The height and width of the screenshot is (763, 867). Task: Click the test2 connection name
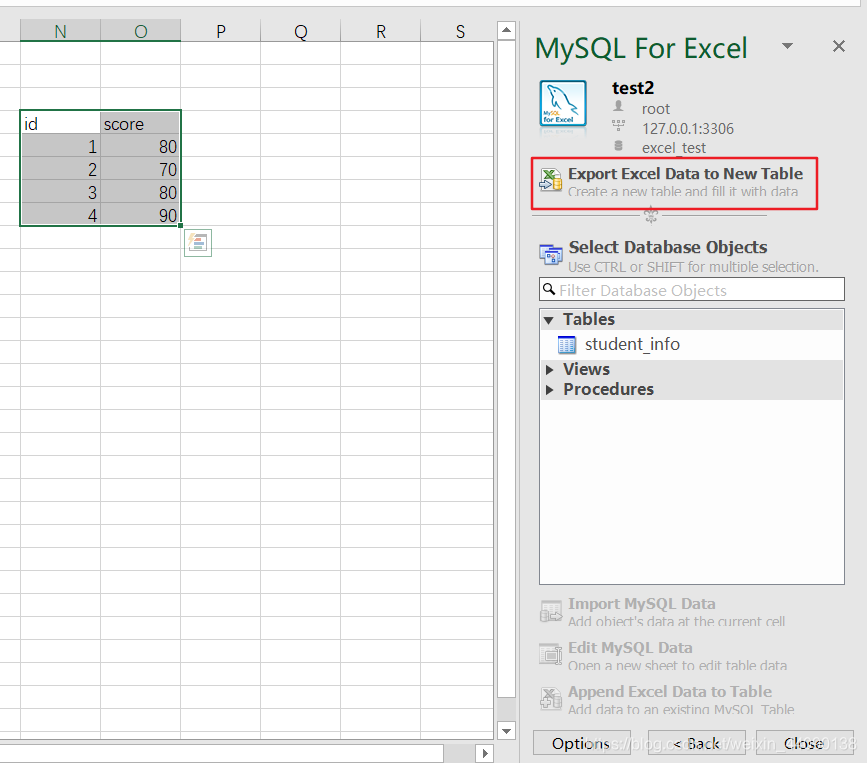(x=633, y=88)
